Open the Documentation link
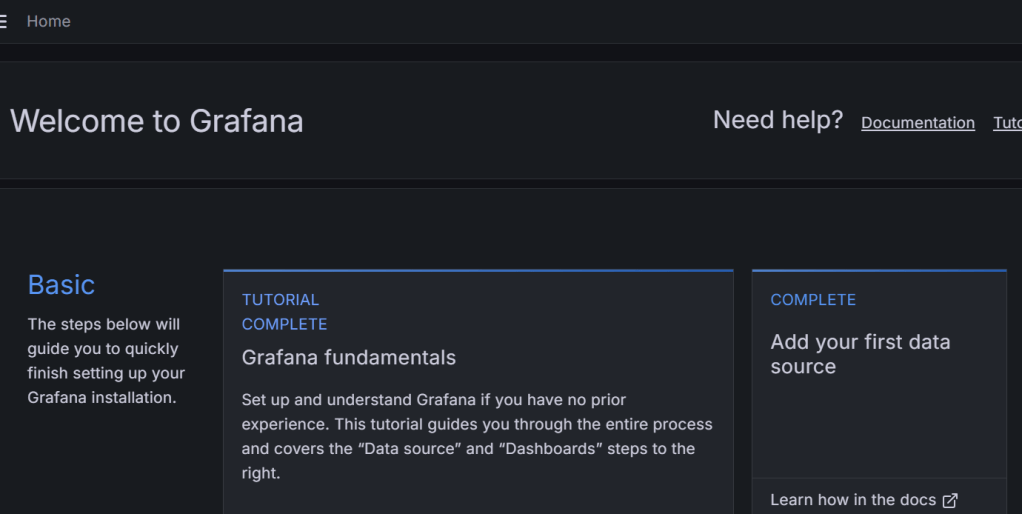1022x514 pixels. click(917, 123)
